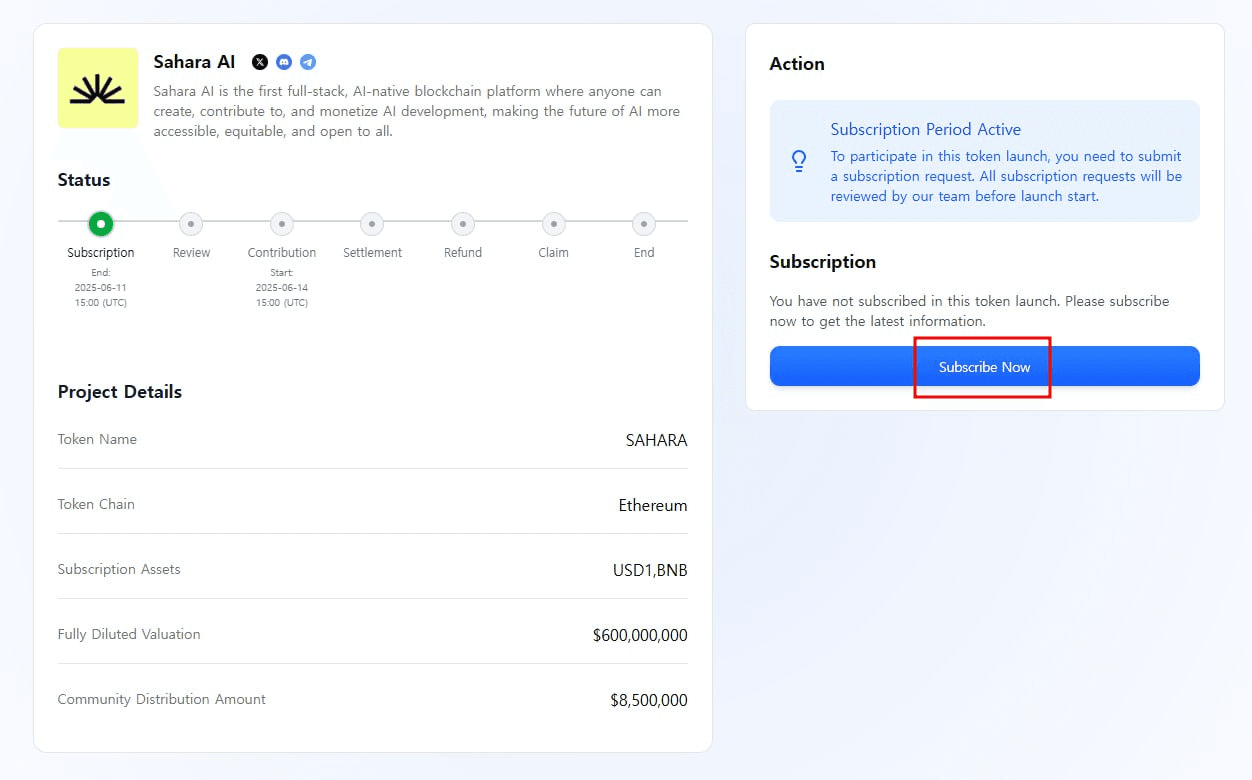Screen dimensions: 1252x780
Task: Open Sahara AI's X (Twitter) profile icon
Action: (260, 62)
